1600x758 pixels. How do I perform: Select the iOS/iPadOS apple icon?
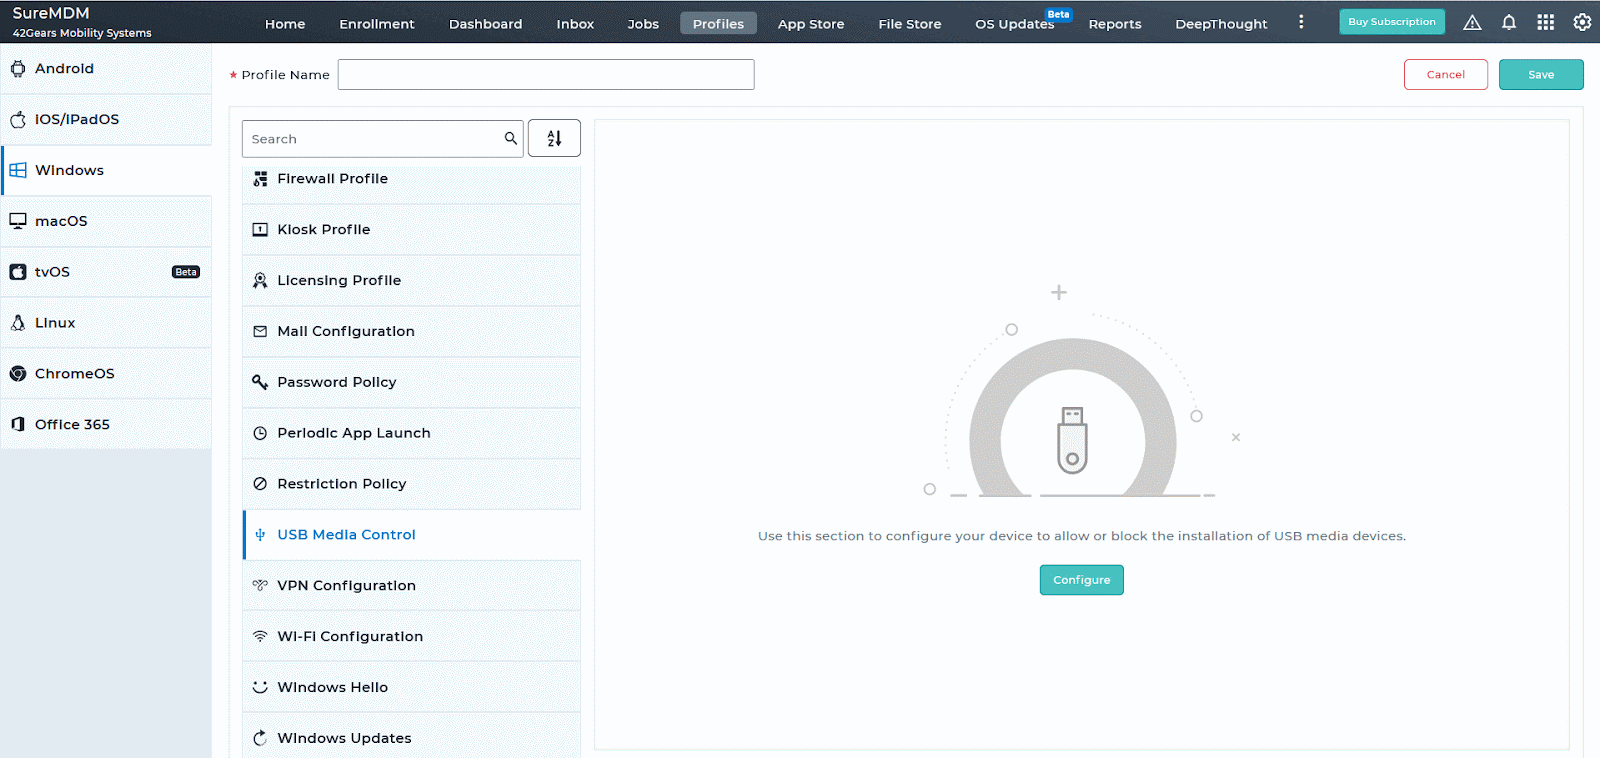(x=18, y=119)
